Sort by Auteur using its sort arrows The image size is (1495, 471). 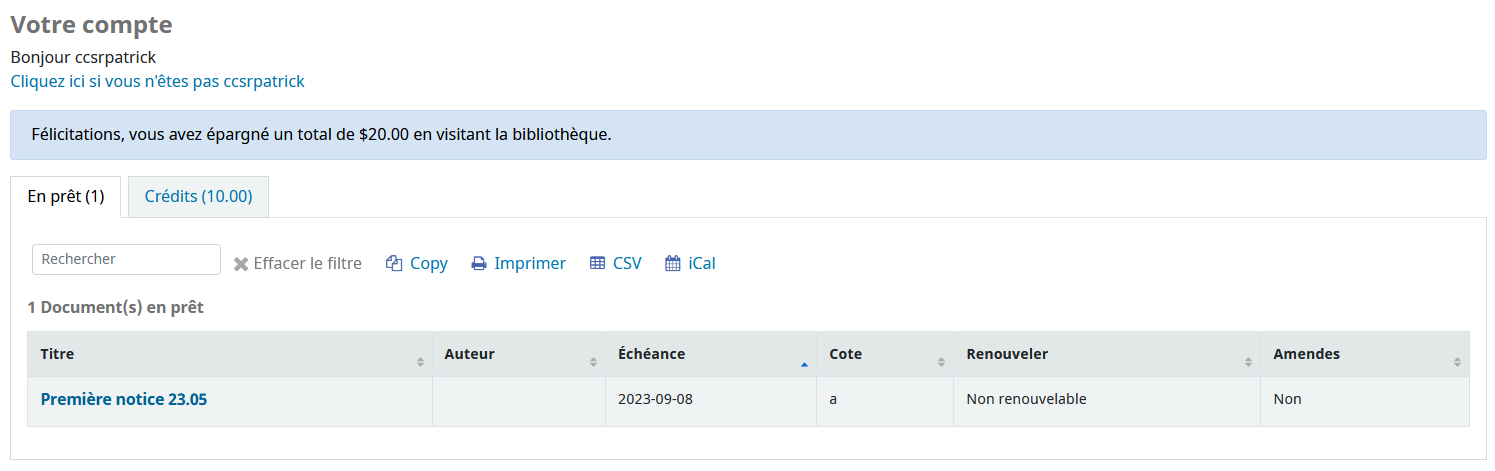click(x=594, y=361)
